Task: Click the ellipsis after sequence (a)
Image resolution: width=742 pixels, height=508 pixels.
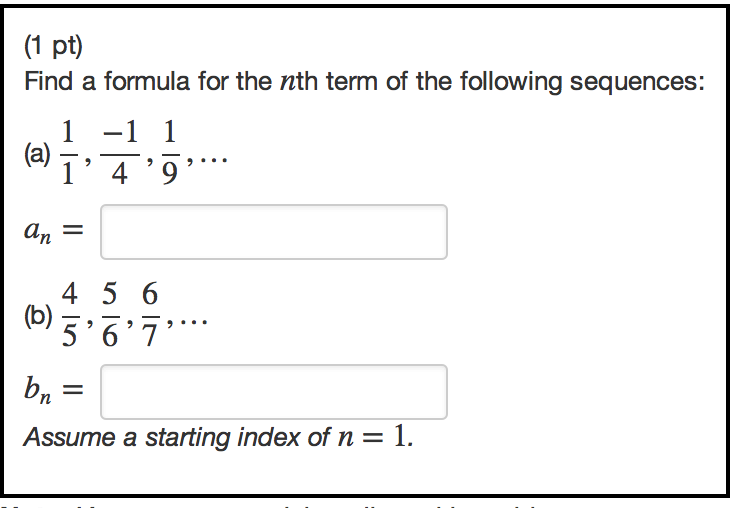Action: pos(212,160)
